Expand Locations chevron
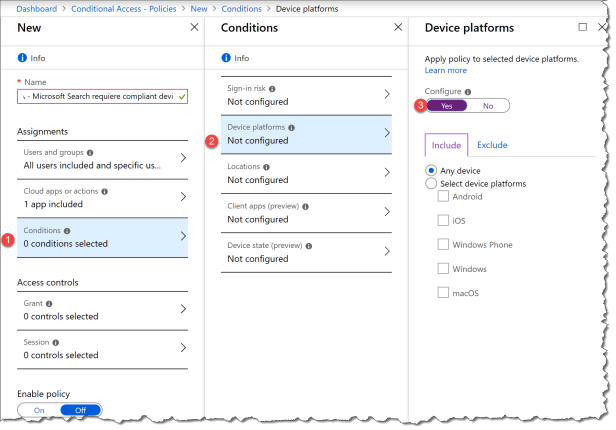The height and width of the screenshot is (430, 616). click(x=387, y=172)
